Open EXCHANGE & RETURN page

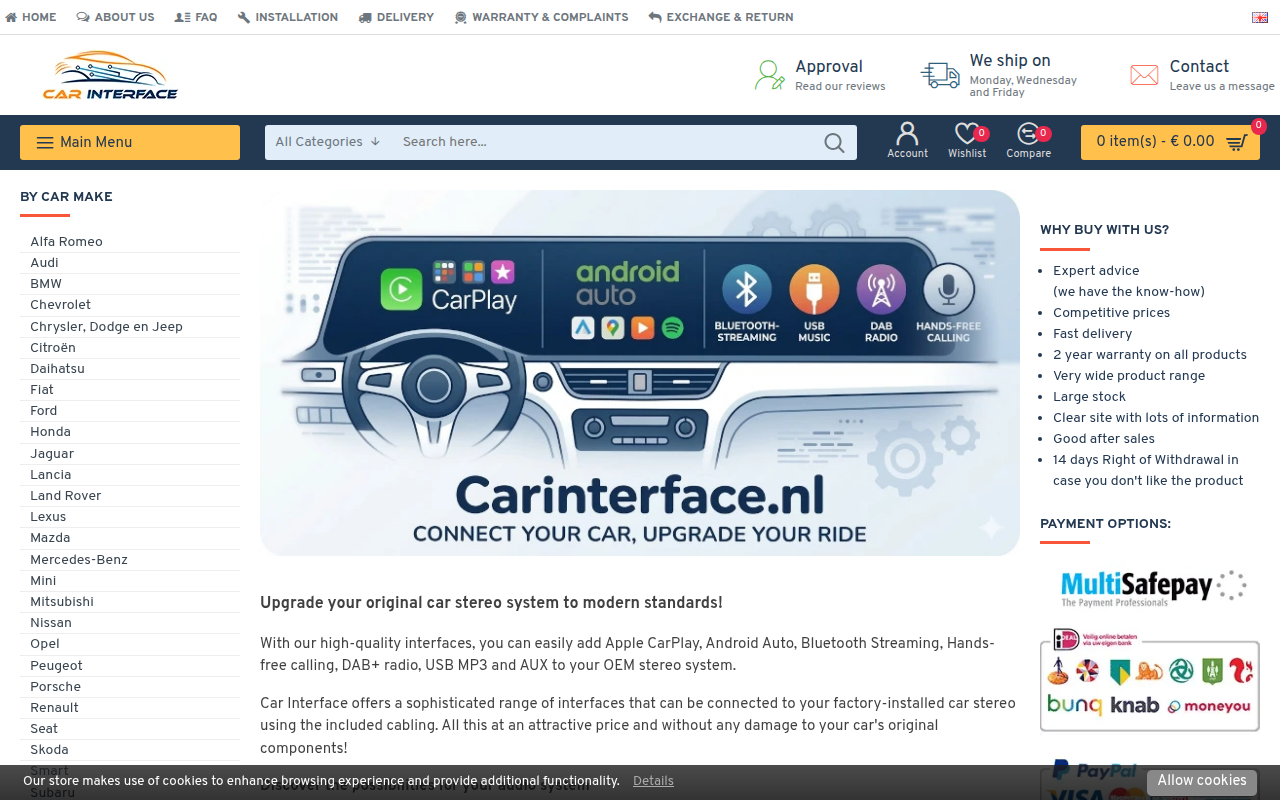[x=721, y=17]
